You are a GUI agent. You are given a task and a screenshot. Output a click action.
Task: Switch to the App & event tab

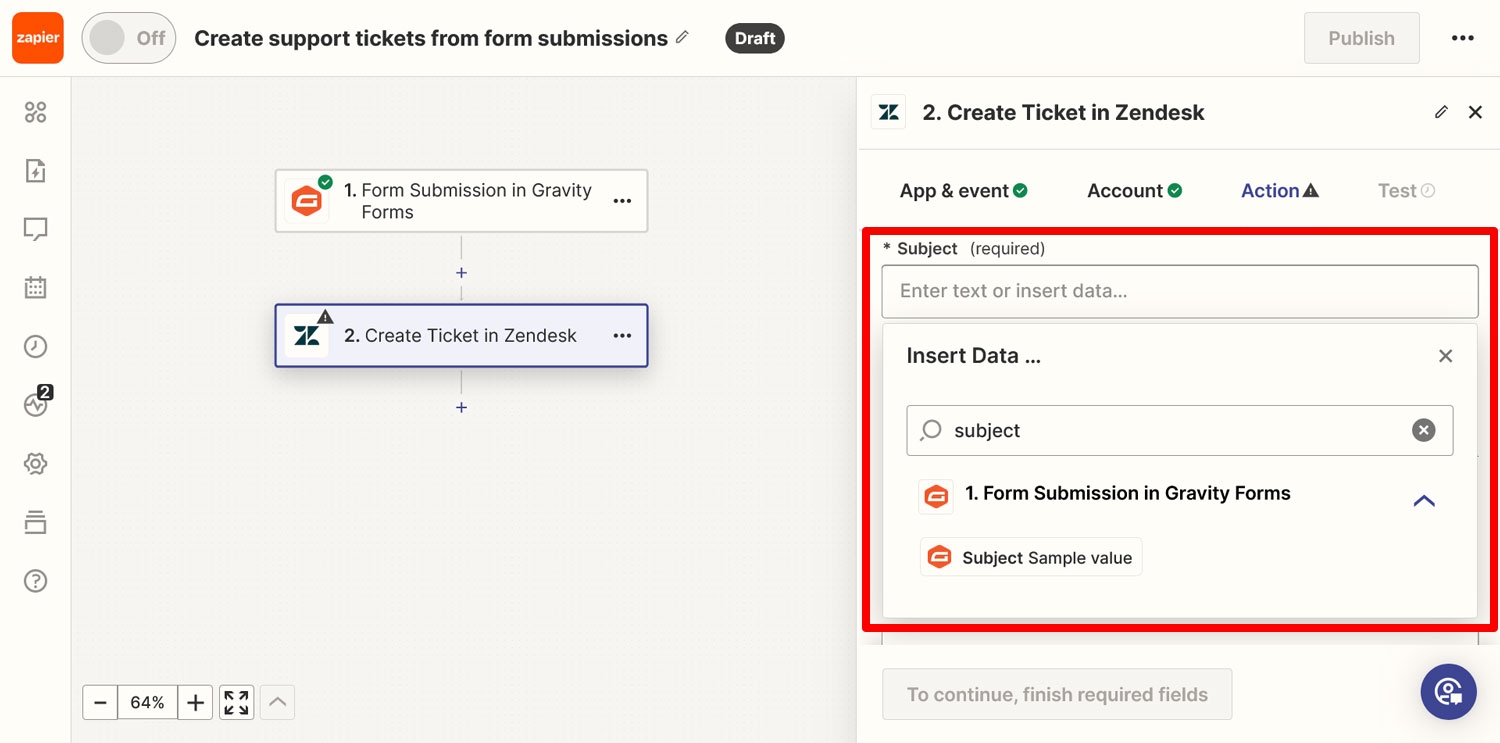click(x=964, y=191)
